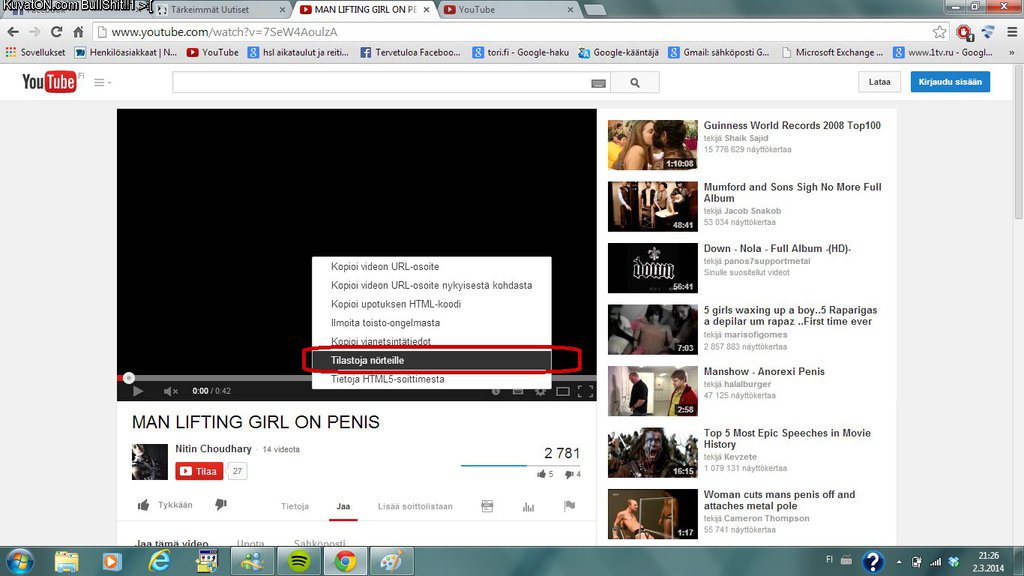This screenshot has height=576, width=1024.
Task: Click the video play button
Action: pos(138,391)
